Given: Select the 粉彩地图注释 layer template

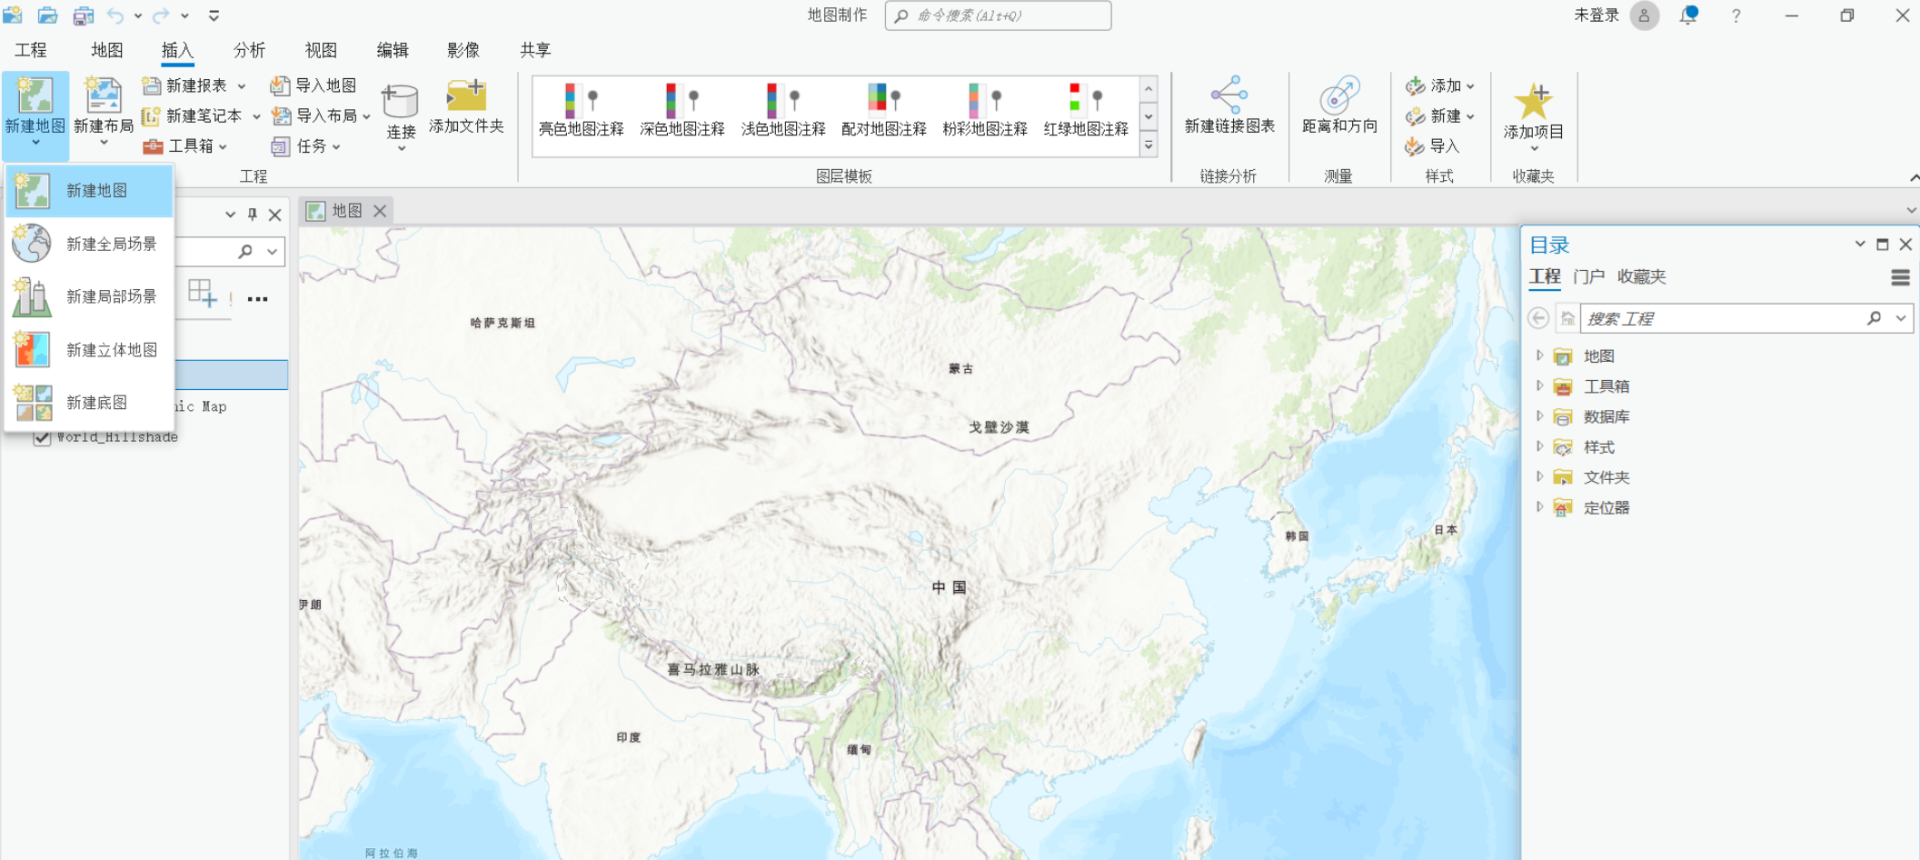Looking at the screenshot, I should tap(985, 110).
